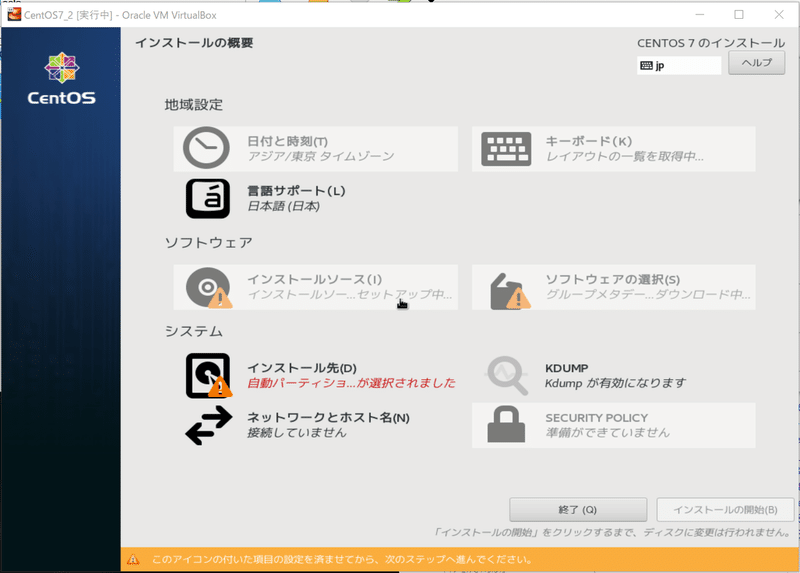Open the installation source disc icon

coord(209,287)
